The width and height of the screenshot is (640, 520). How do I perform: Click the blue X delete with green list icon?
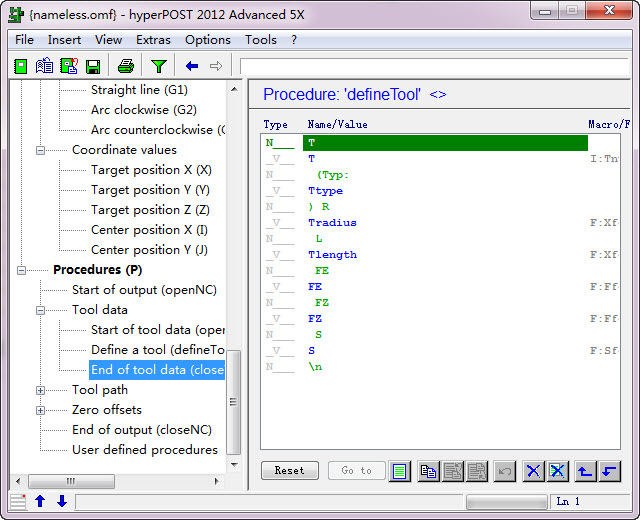(557, 471)
